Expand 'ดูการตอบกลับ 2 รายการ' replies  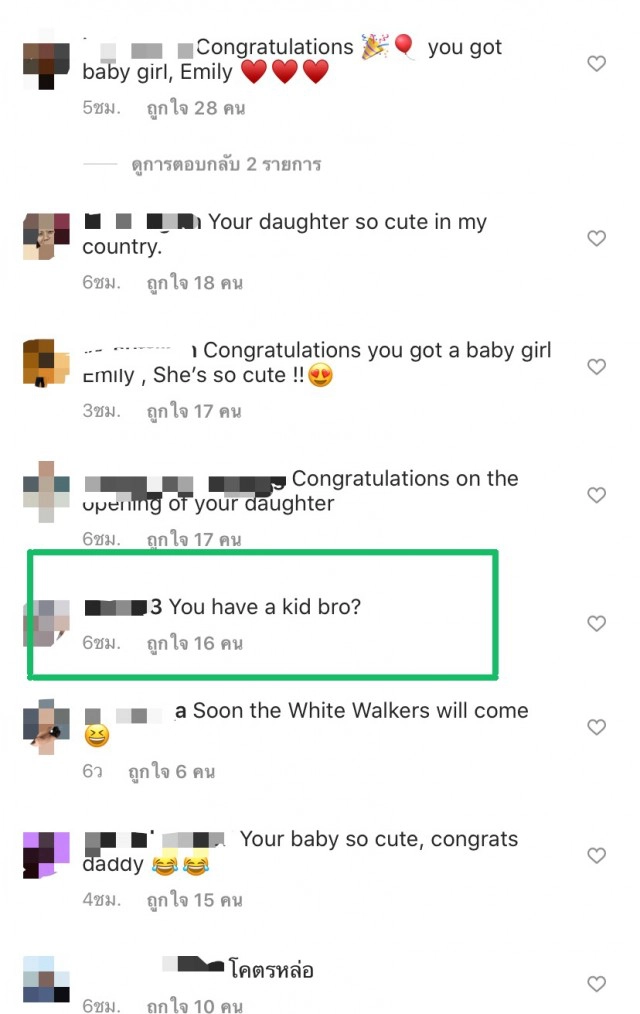[226, 164]
